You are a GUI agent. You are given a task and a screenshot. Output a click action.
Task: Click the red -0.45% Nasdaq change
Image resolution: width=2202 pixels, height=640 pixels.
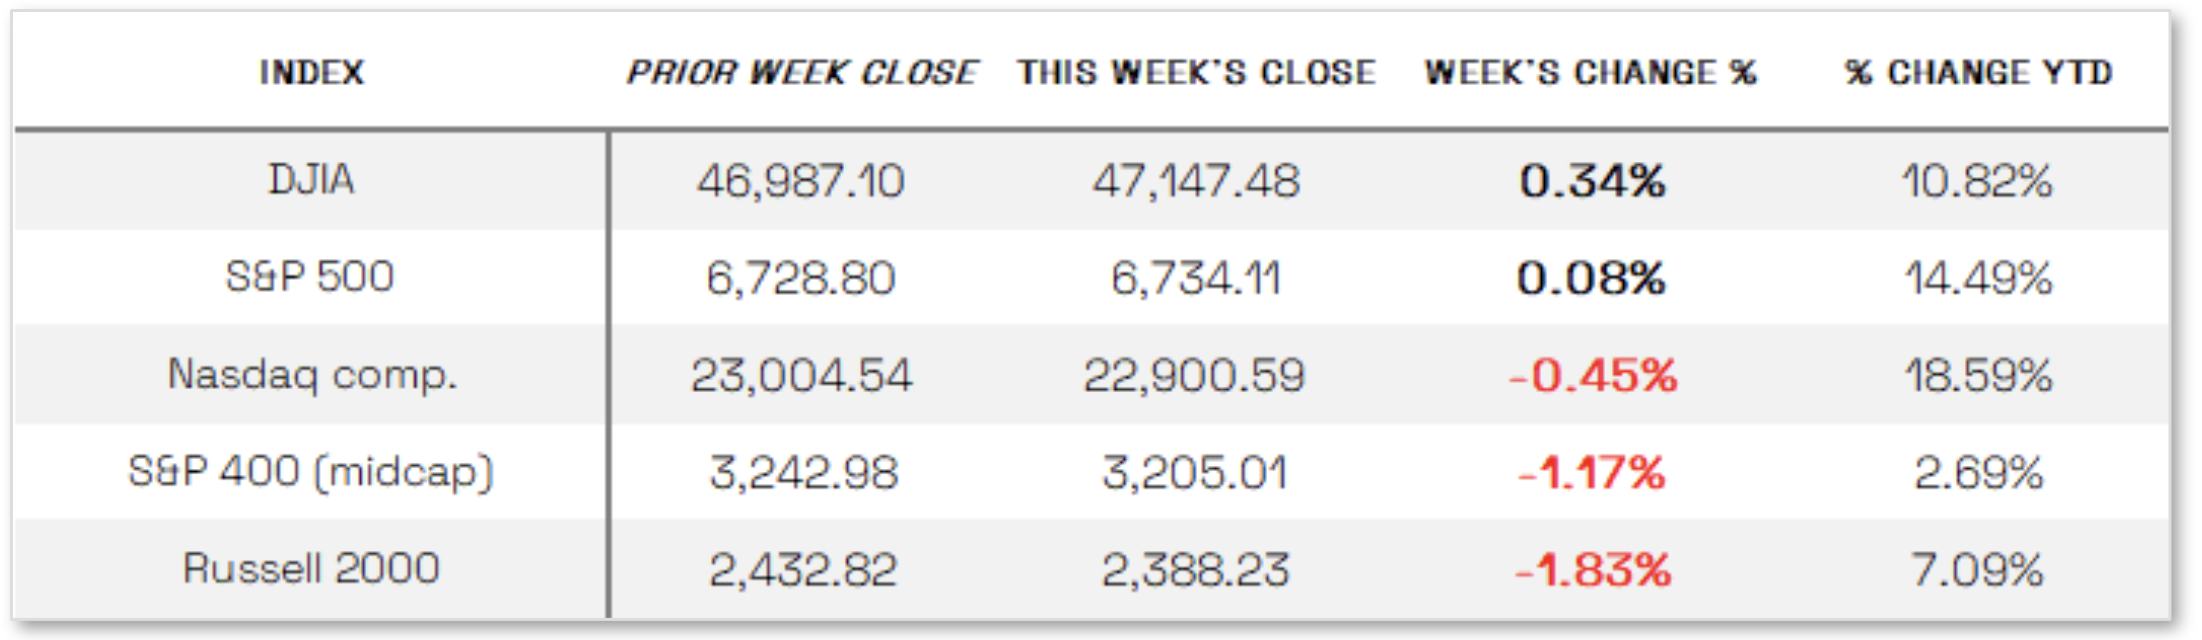1592,376
